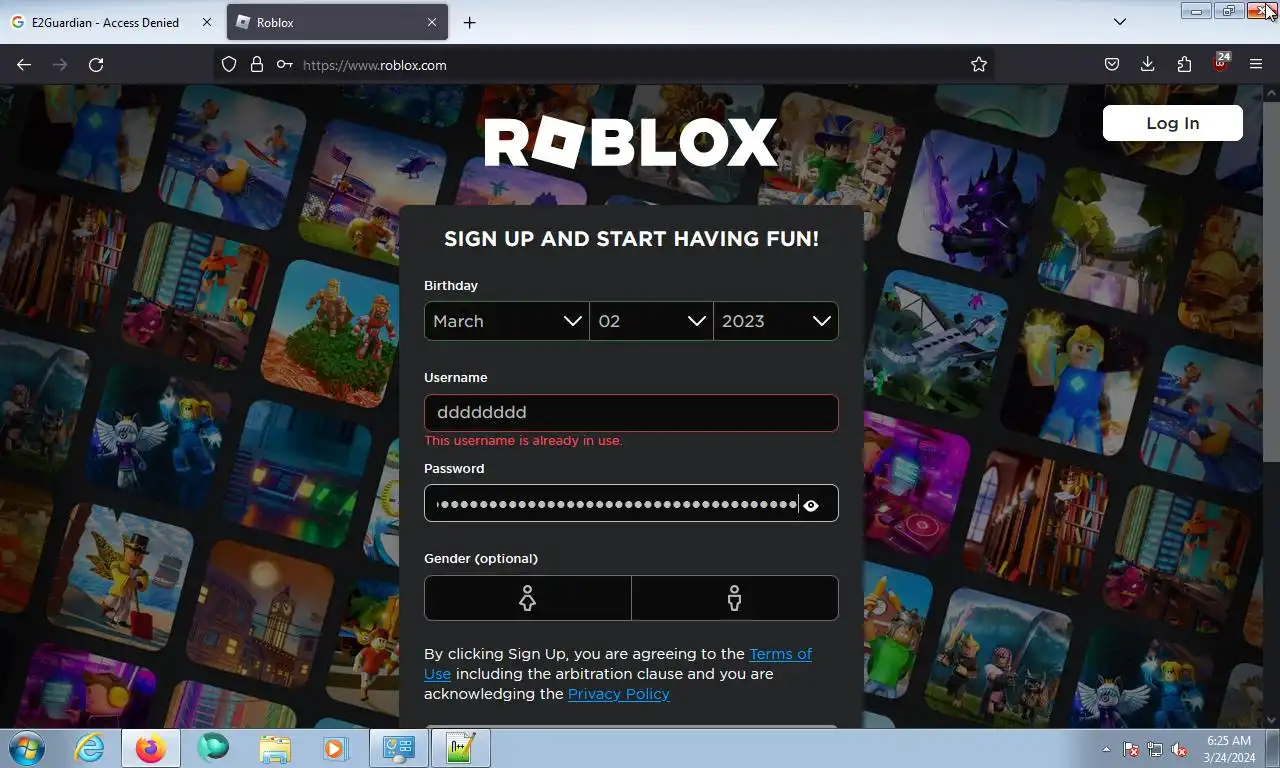
Task: Open the site permissions key icon
Action: click(285, 64)
